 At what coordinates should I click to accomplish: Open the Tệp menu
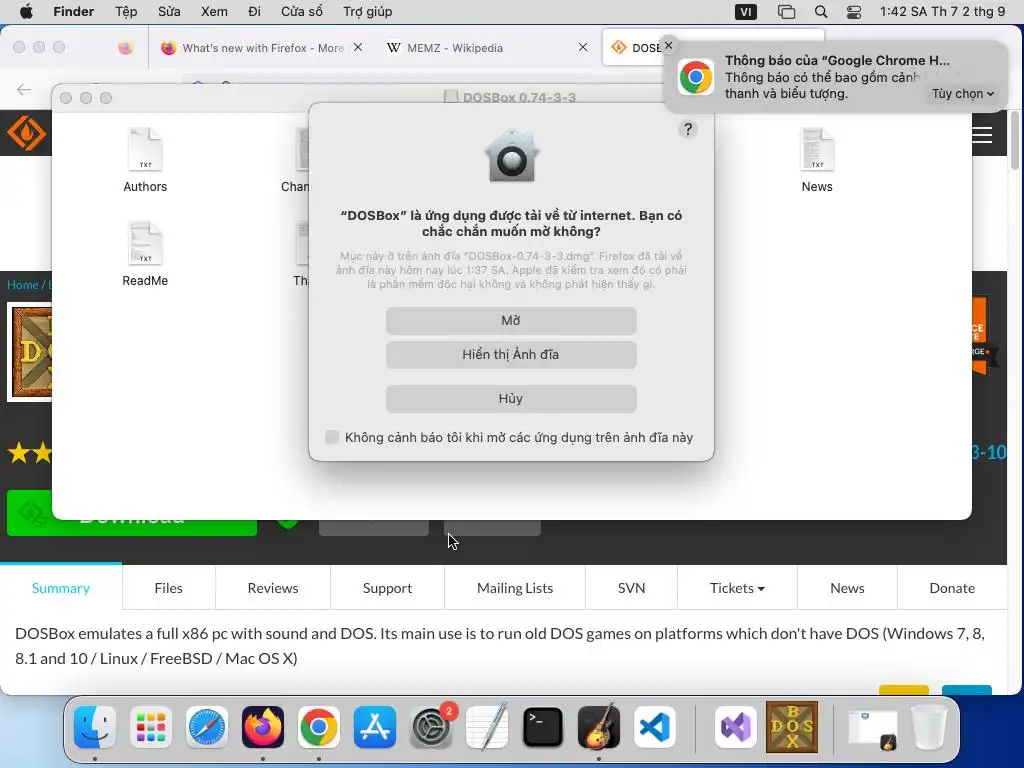coord(126,12)
